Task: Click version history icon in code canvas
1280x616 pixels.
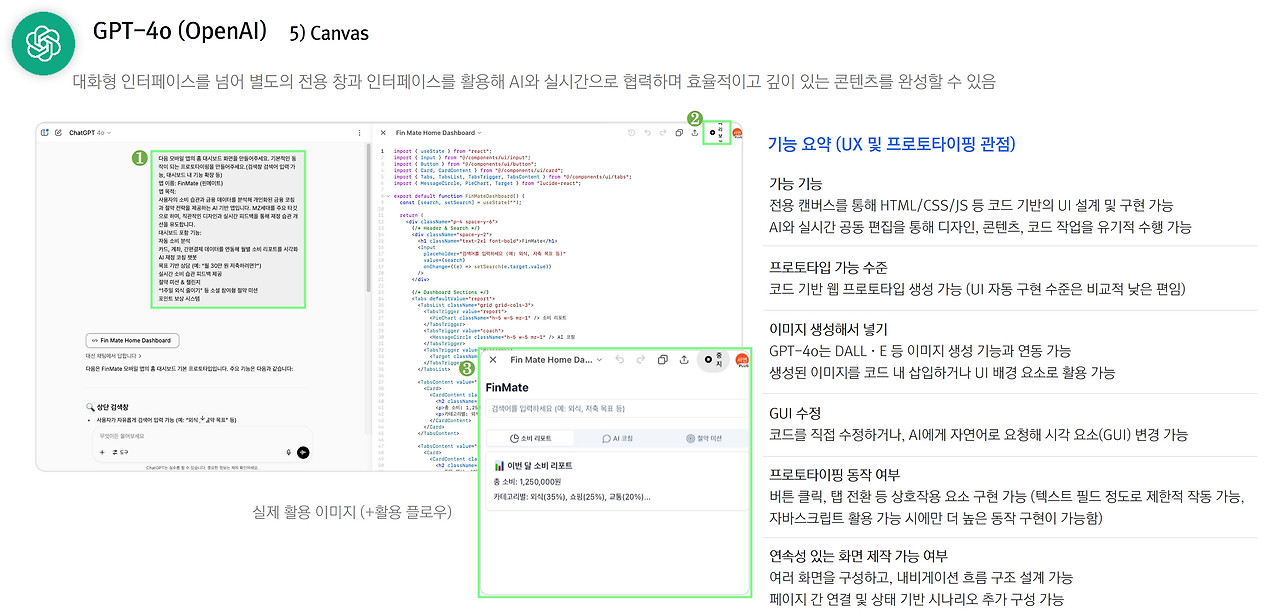Action: (x=631, y=132)
